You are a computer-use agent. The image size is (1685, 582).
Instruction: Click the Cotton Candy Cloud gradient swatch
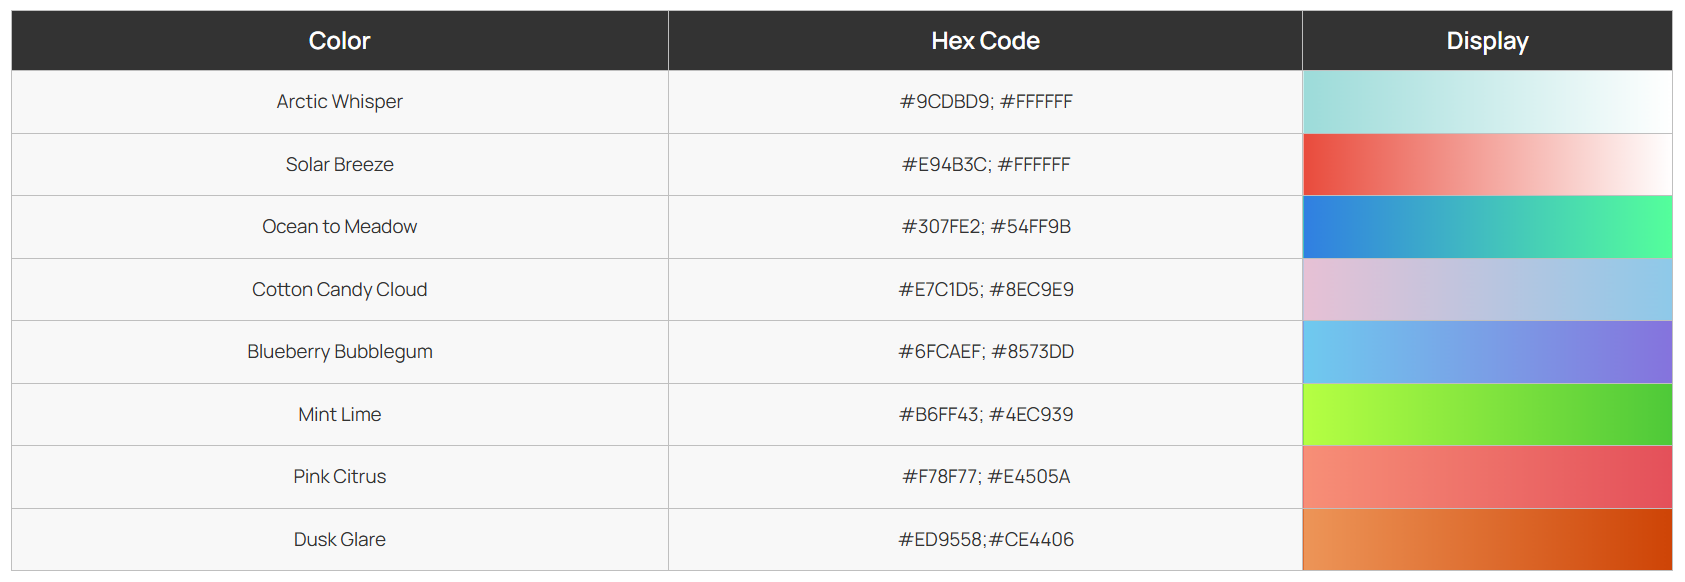(x=1487, y=289)
